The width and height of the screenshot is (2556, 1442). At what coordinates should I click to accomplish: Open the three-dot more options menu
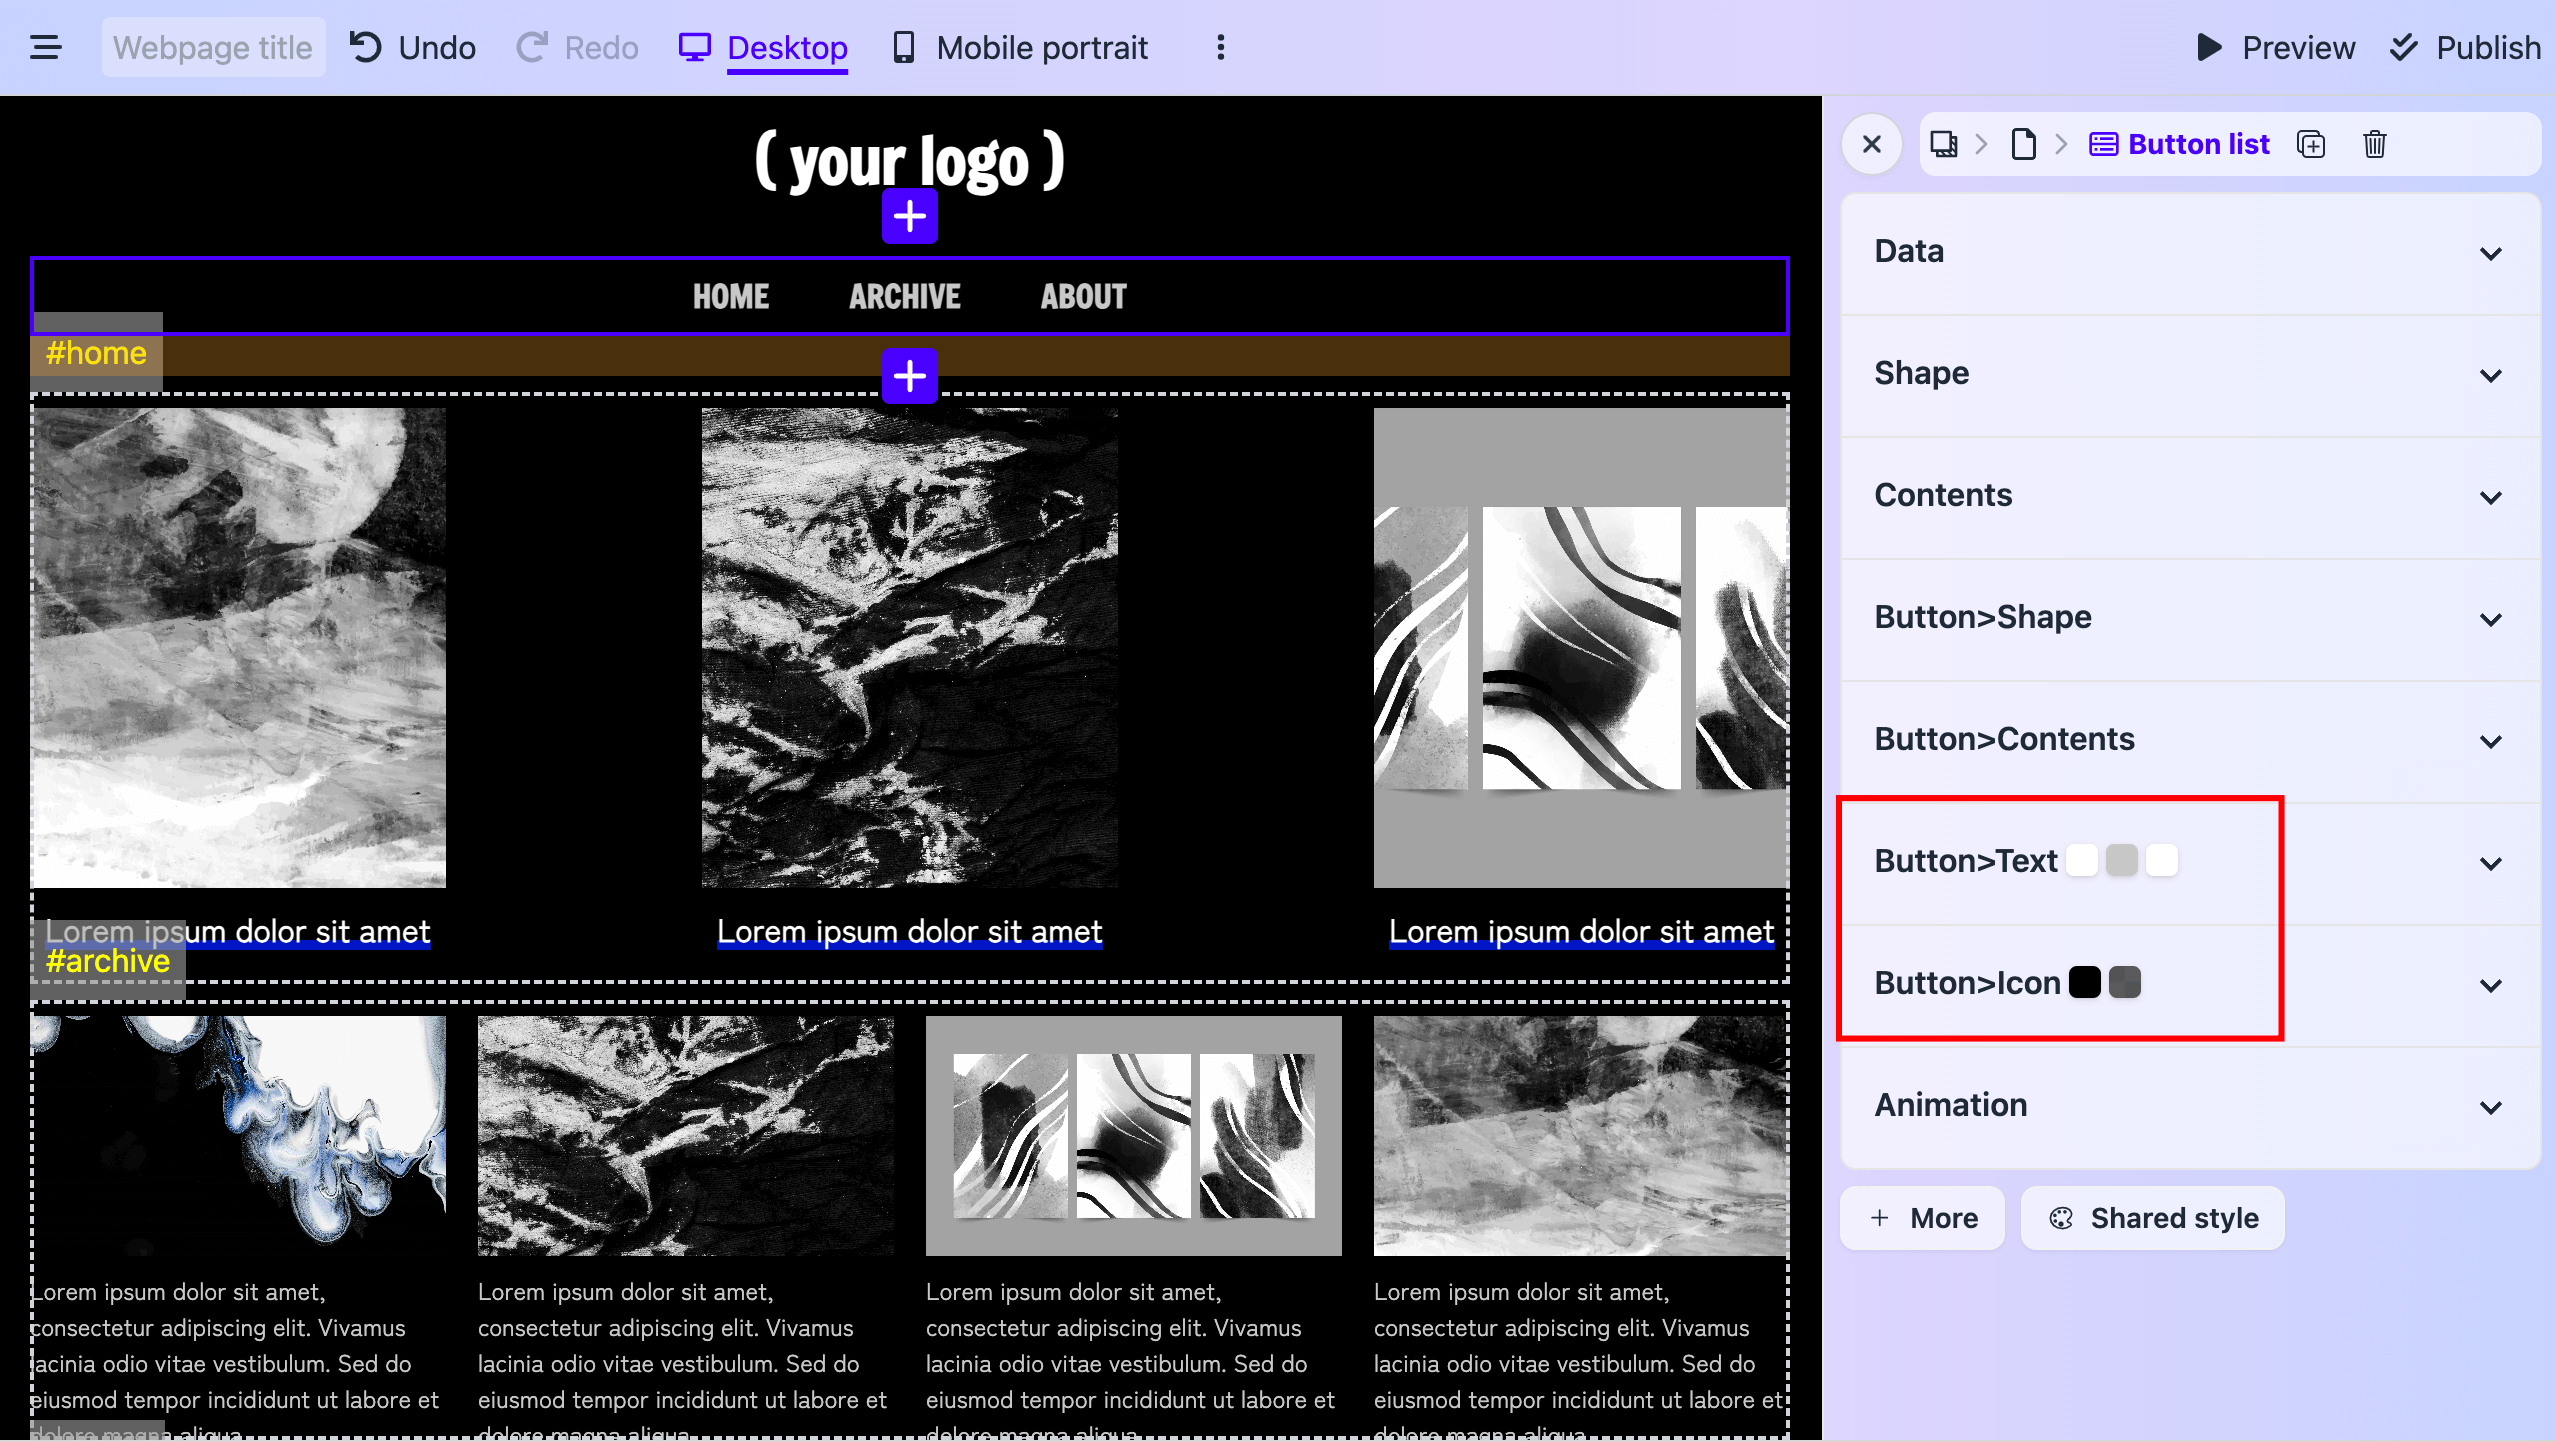tap(1220, 47)
